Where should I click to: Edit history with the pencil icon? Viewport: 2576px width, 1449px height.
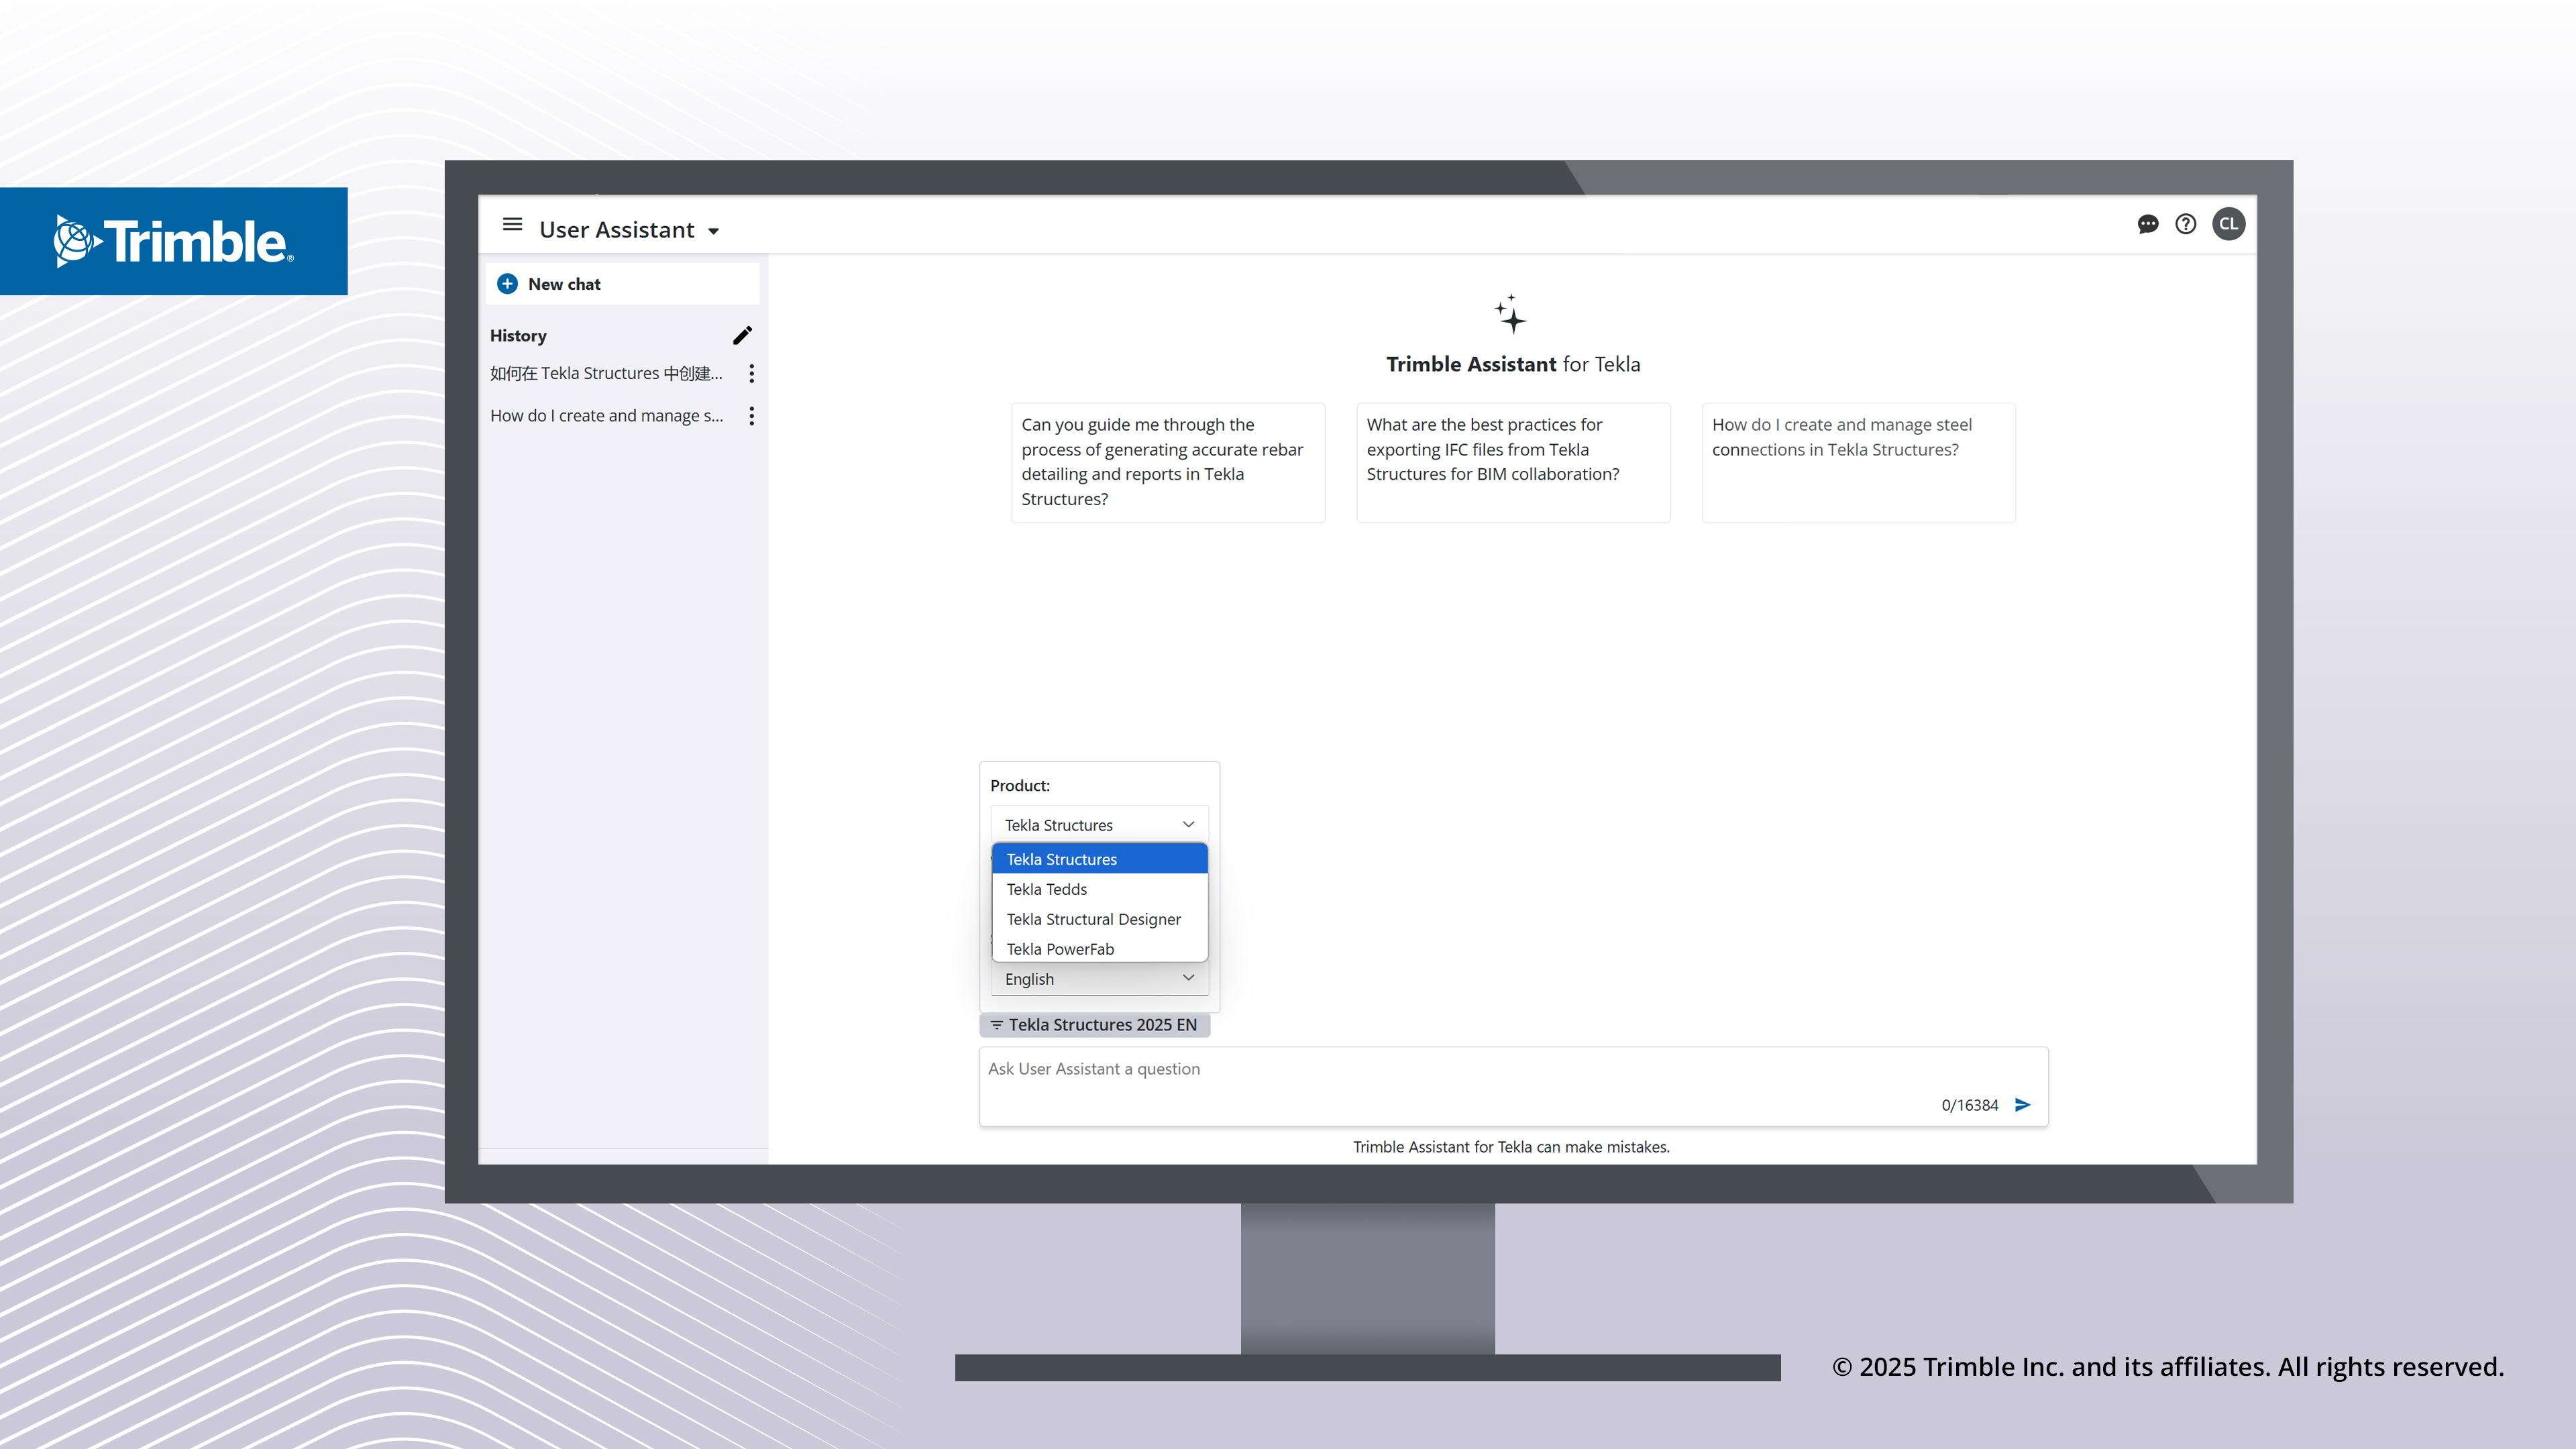coord(742,335)
